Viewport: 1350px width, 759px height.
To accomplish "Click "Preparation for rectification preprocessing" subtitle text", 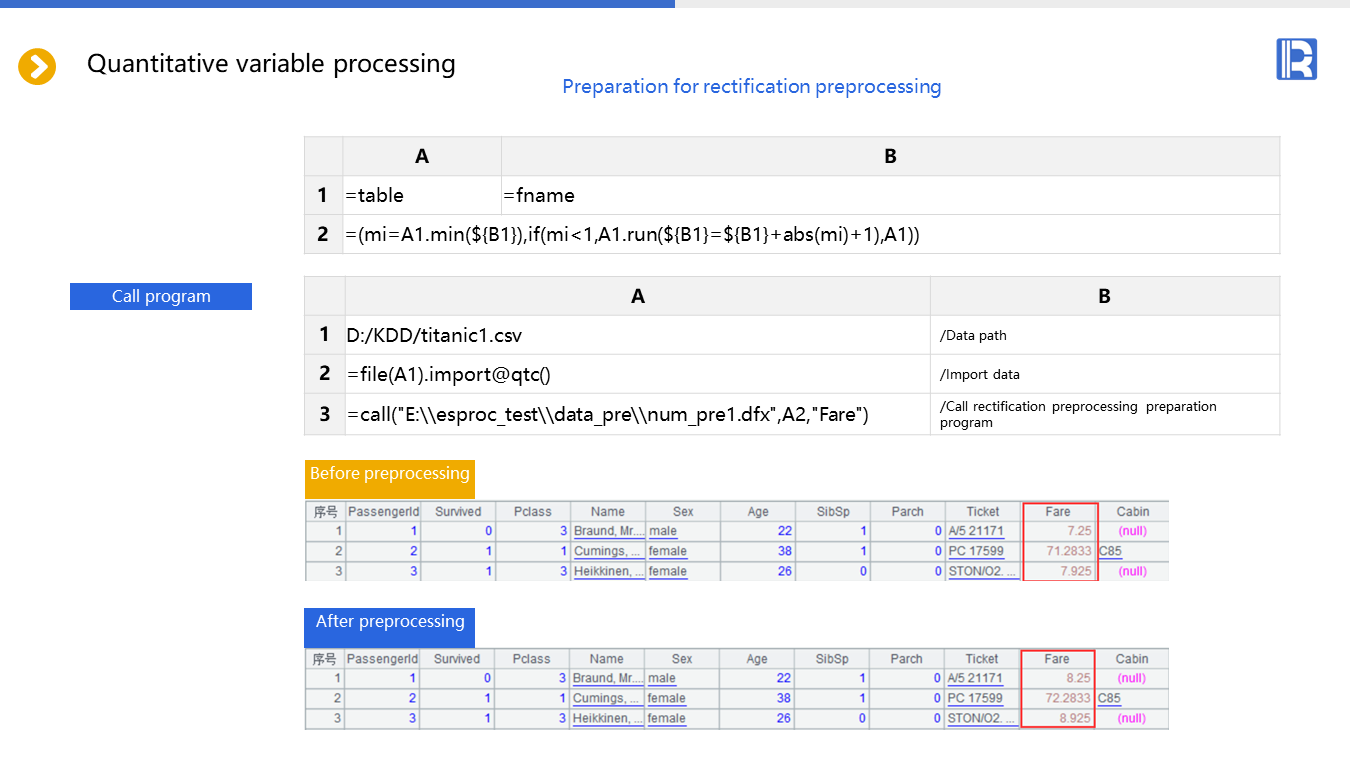I will (751, 87).
